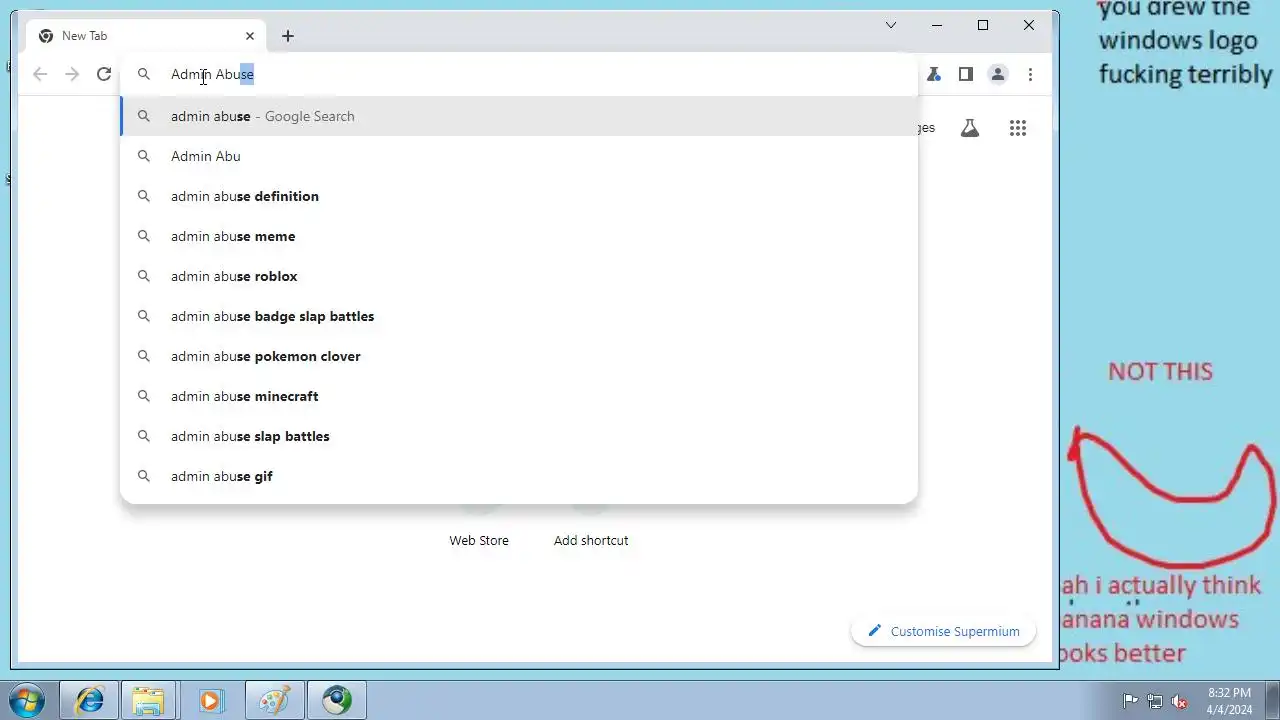Click magnifier icon beside 'admin abuse roblox'
This screenshot has width=1280, height=720.
point(144,276)
